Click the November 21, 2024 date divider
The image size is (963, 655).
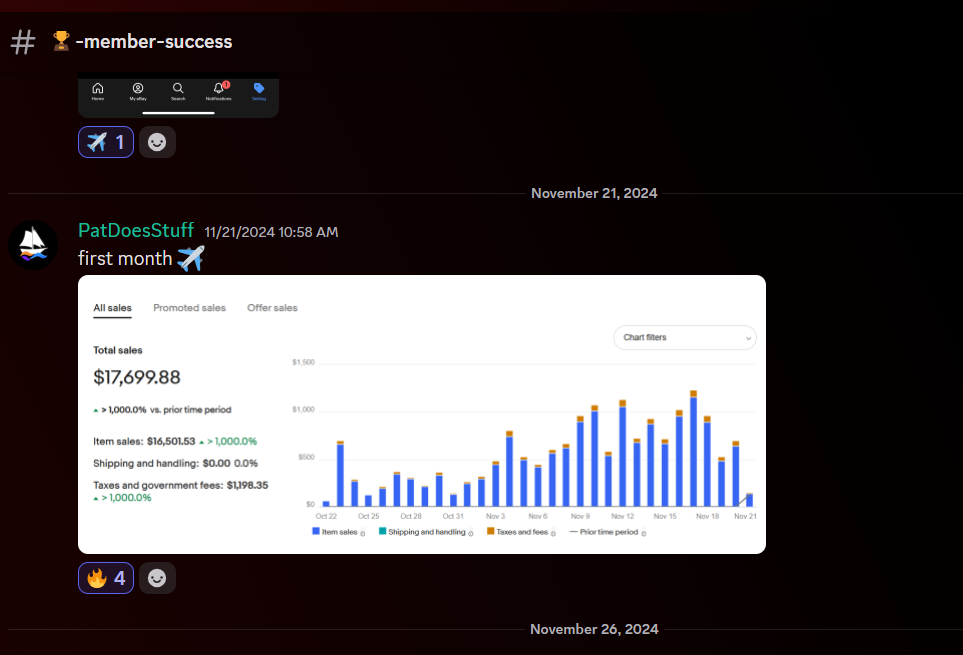click(594, 193)
